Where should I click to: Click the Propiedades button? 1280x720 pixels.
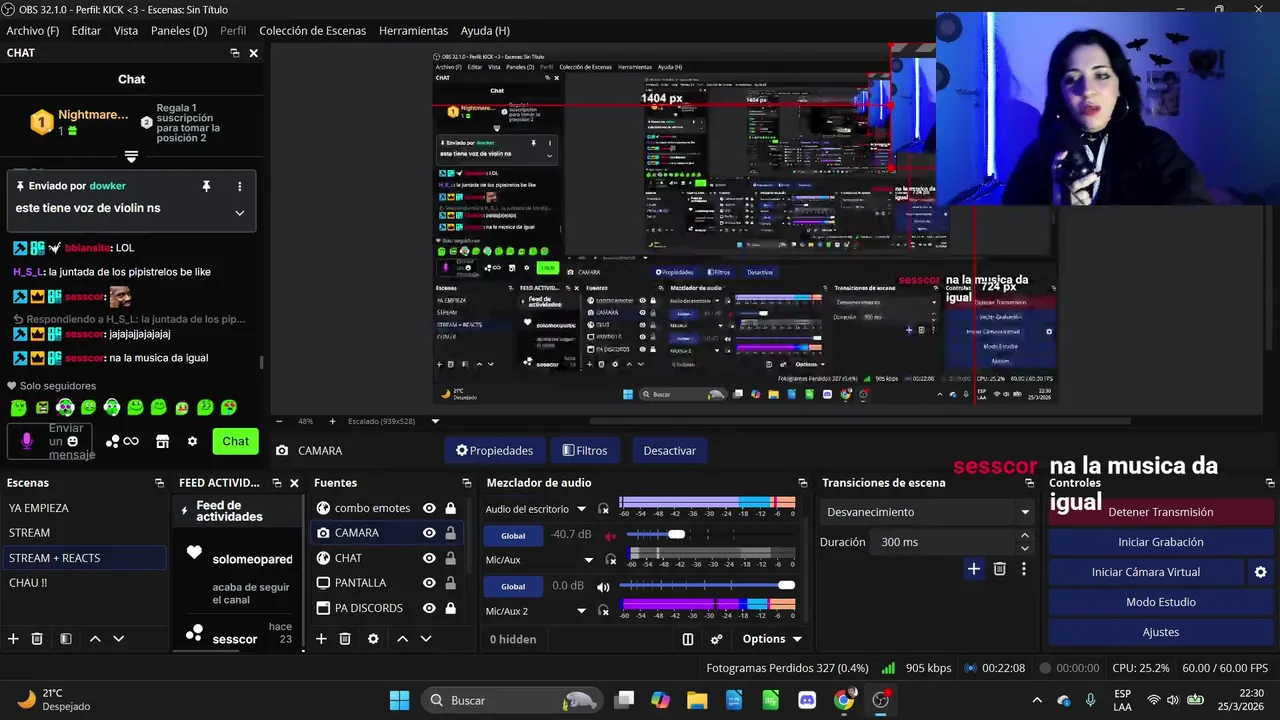click(495, 451)
